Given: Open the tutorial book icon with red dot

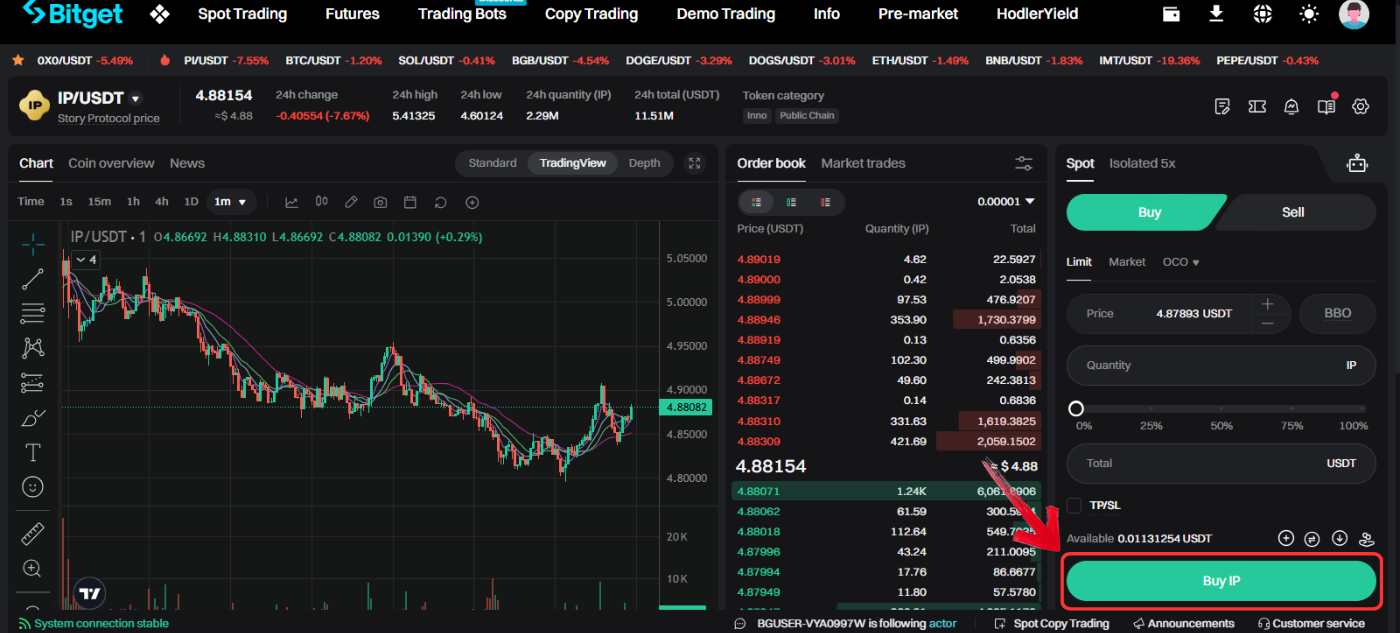Looking at the screenshot, I should coord(1327,105).
